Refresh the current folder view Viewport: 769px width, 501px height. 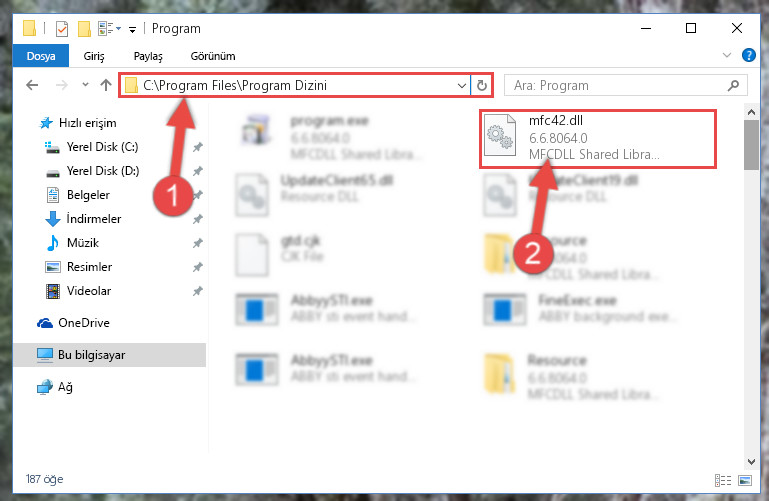[482, 85]
